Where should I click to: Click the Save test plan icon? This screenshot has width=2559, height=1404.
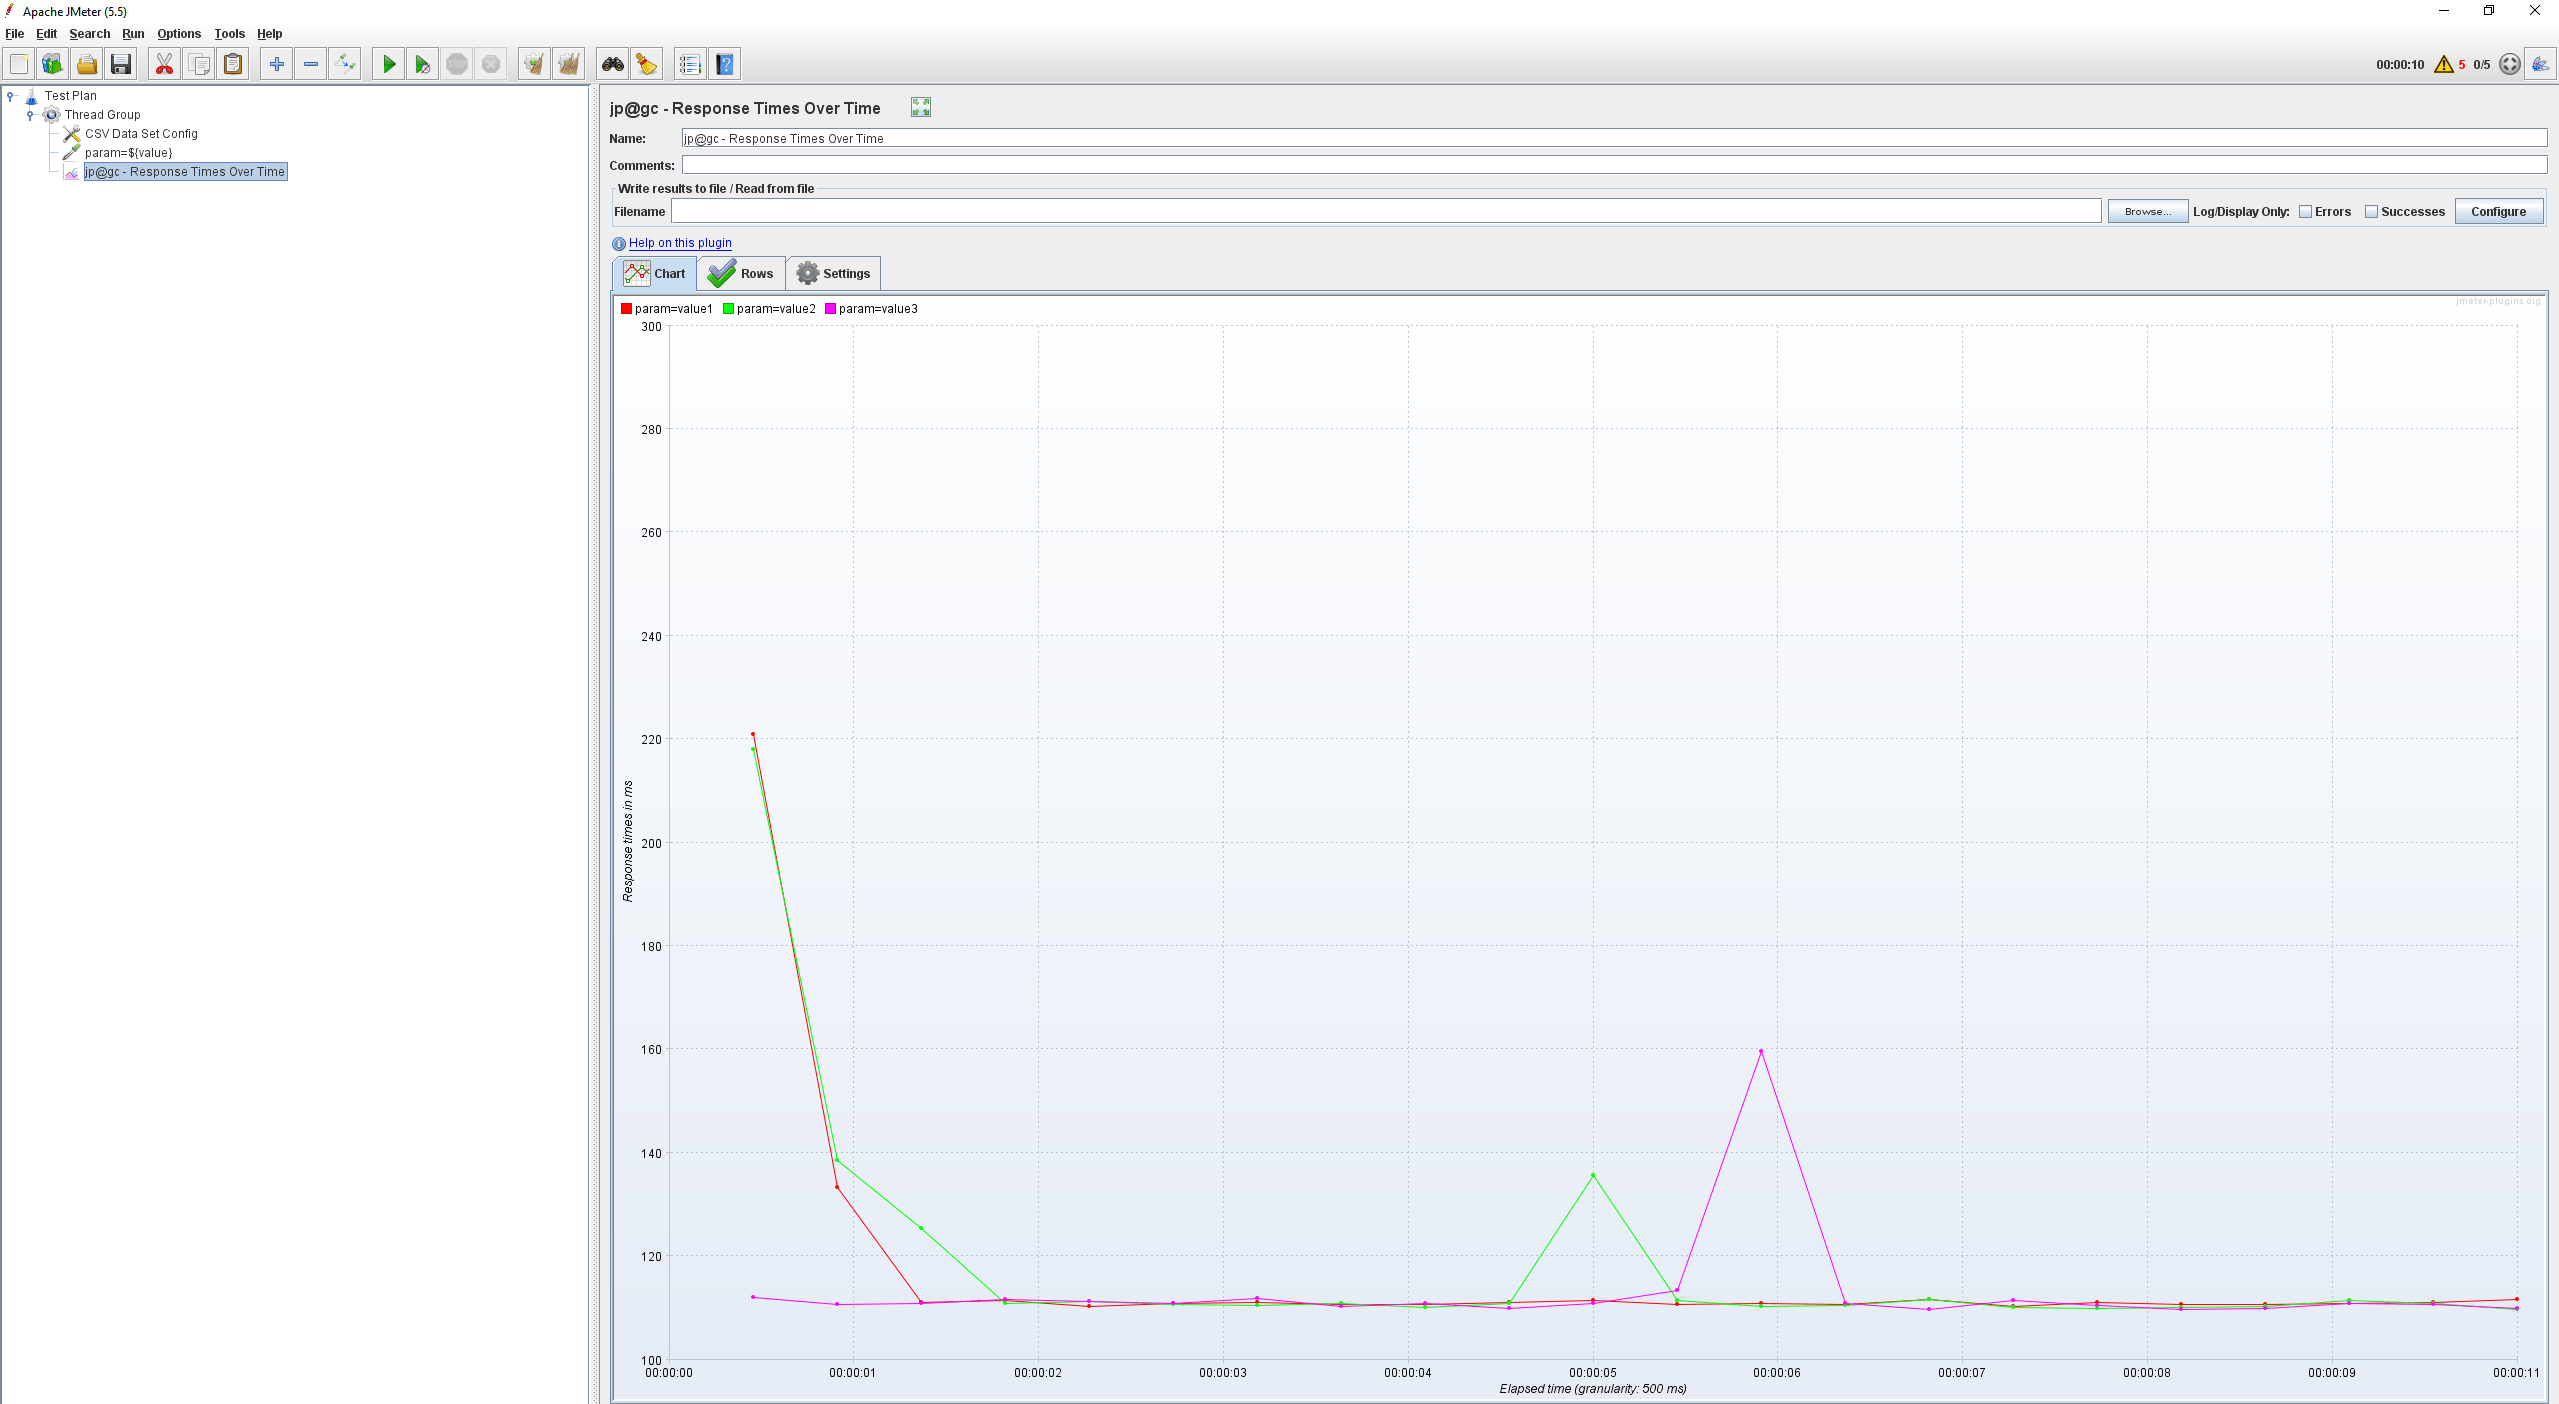point(121,65)
